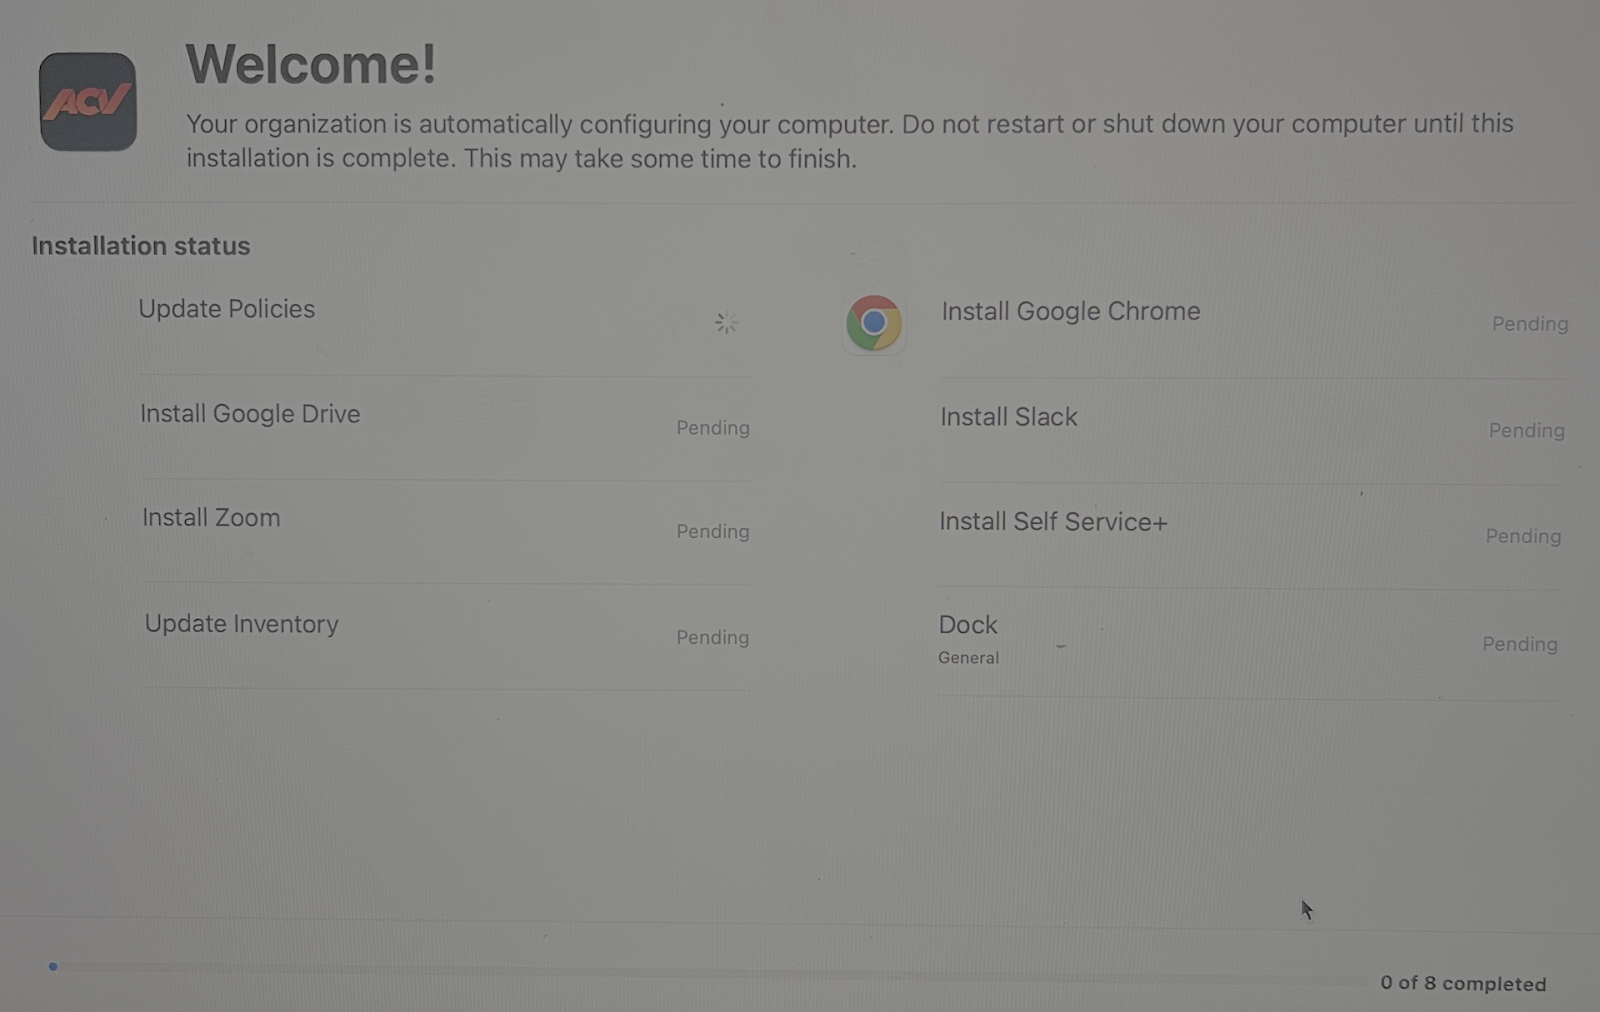Click the Google Chrome icon
This screenshot has width=1600, height=1012.
(x=873, y=323)
